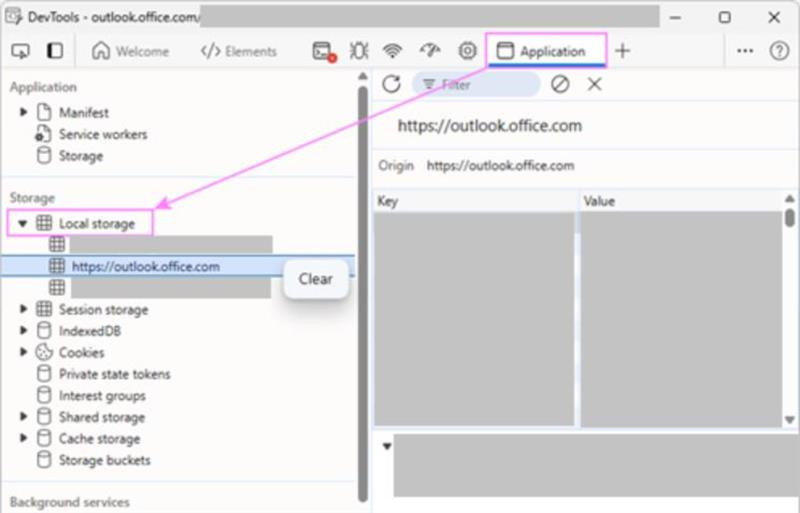Click the Help question mark icon
This screenshot has width=800, height=513.
tap(779, 51)
